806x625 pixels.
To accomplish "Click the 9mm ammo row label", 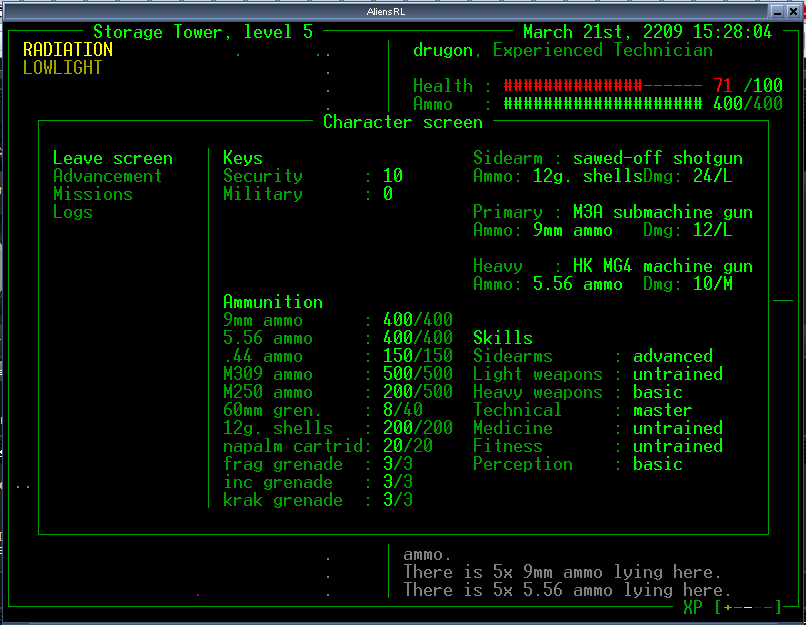I will 263,320.
